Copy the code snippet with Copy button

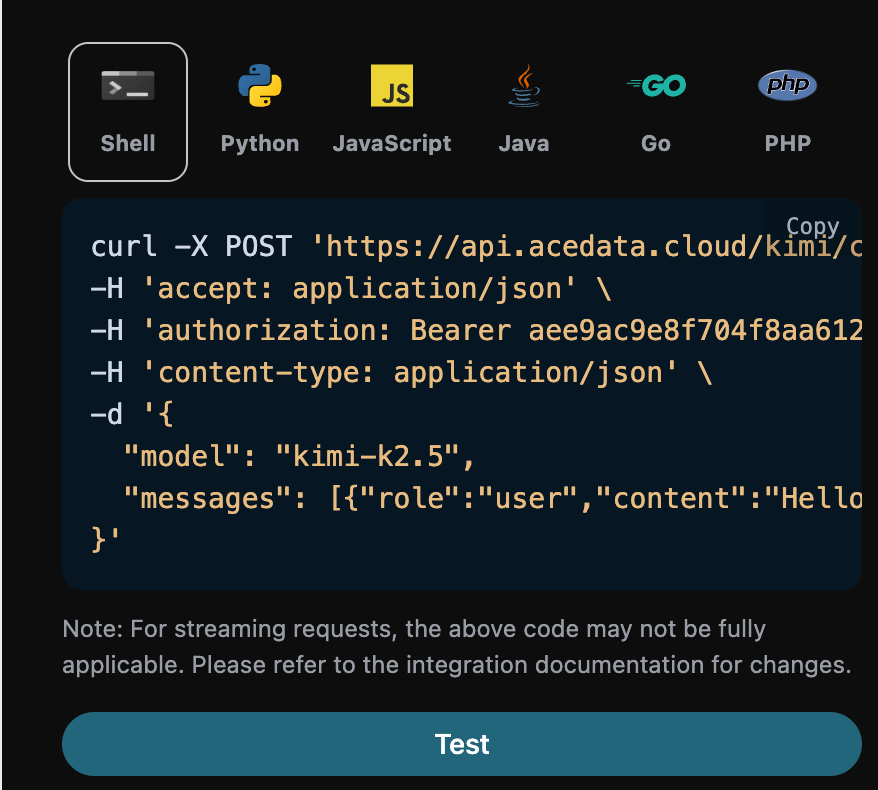click(x=812, y=226)
